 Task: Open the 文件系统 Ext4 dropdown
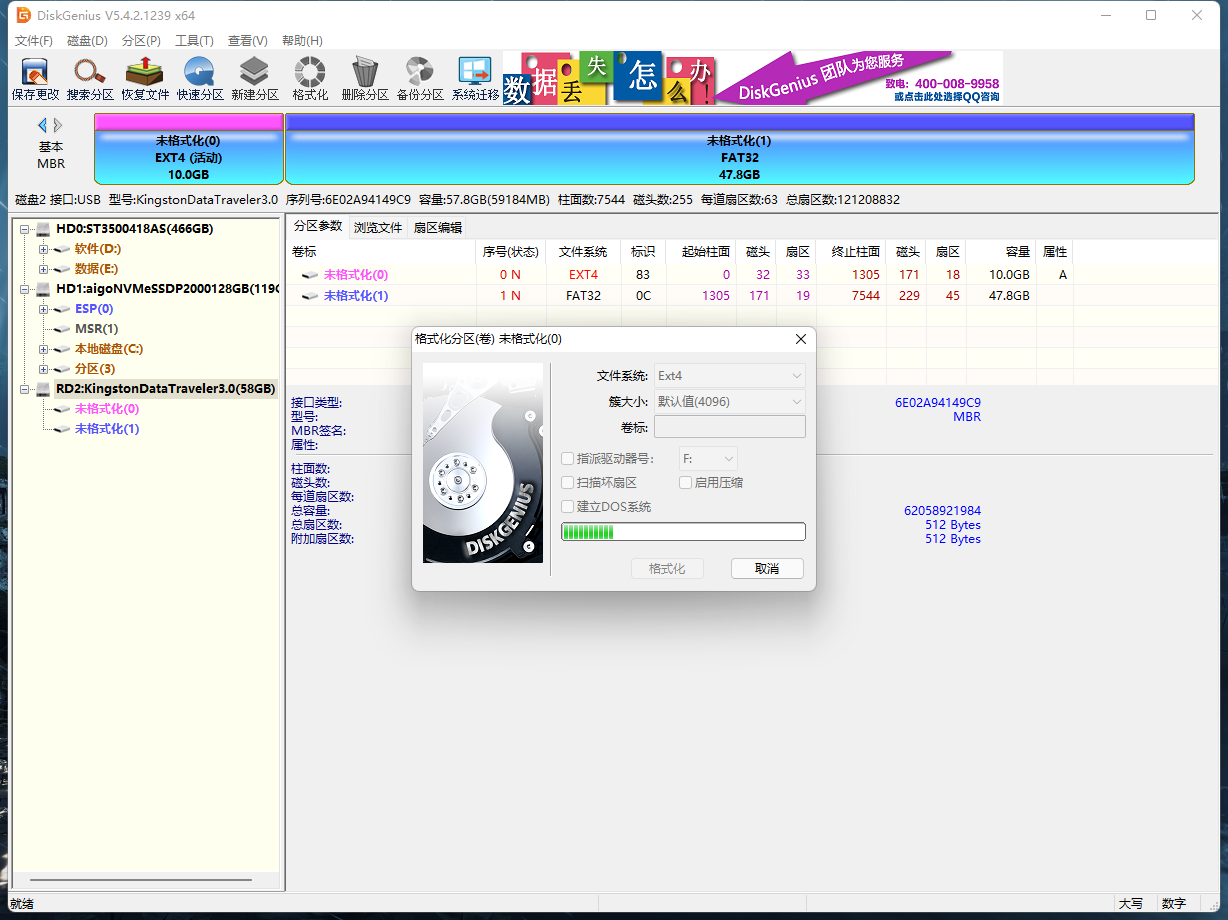(729, 376)
